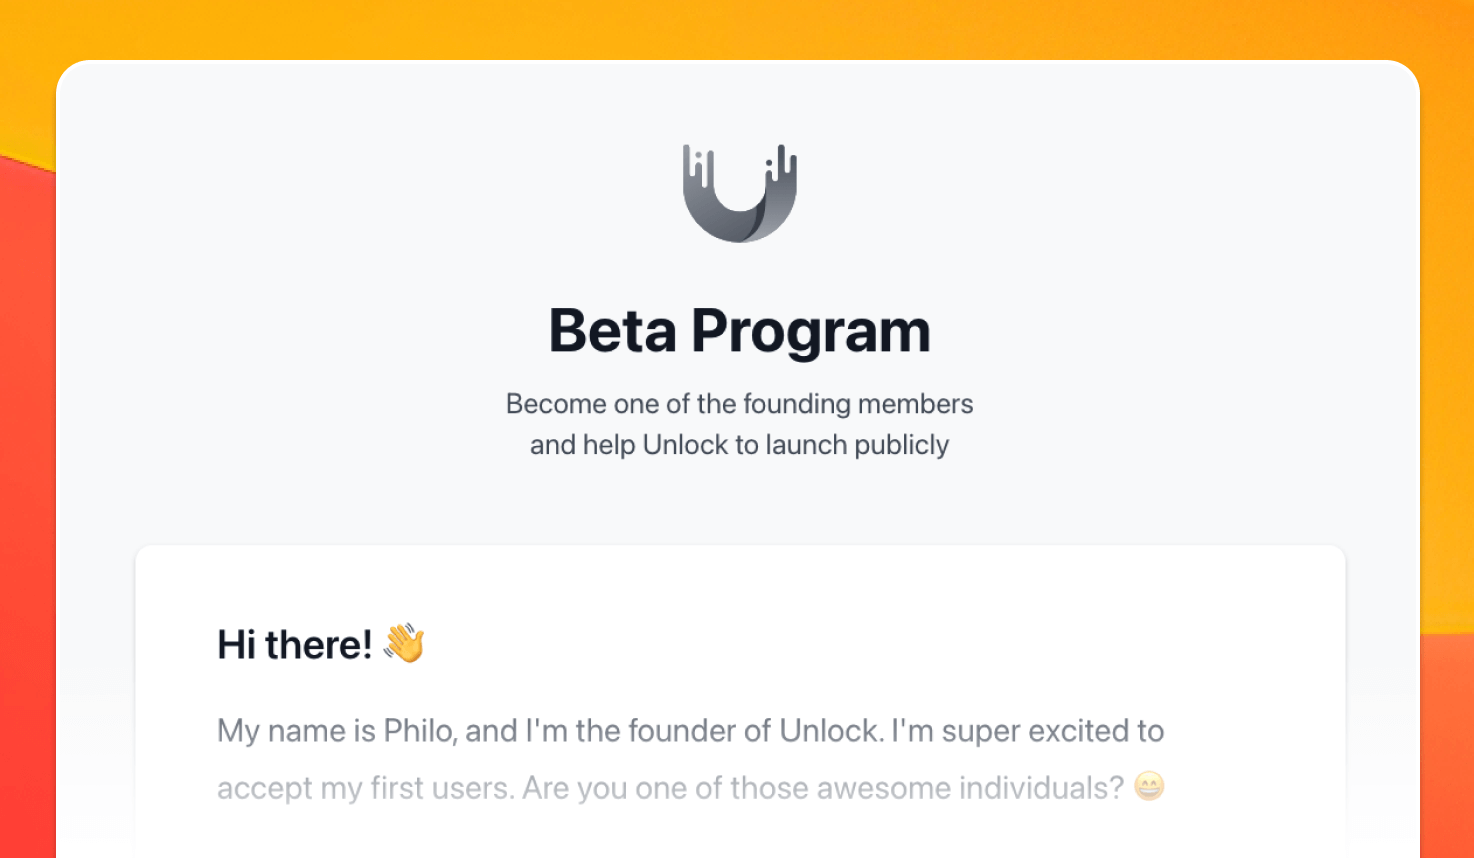Screen dimensions: 1474x858
Task: Click the grinning face emoji
Action: [x=1150, y=787]
